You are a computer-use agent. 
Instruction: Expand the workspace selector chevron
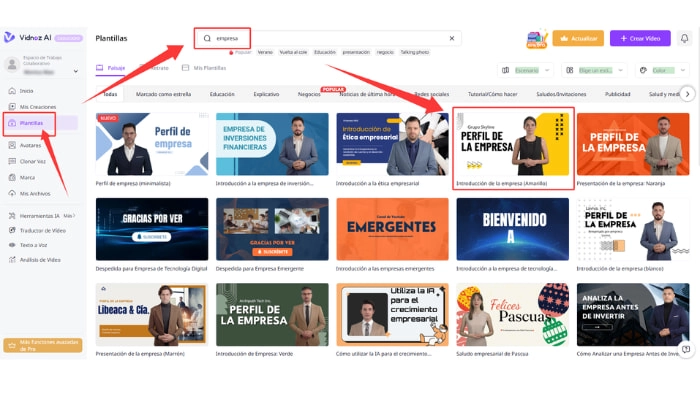(x=75, y=71)
